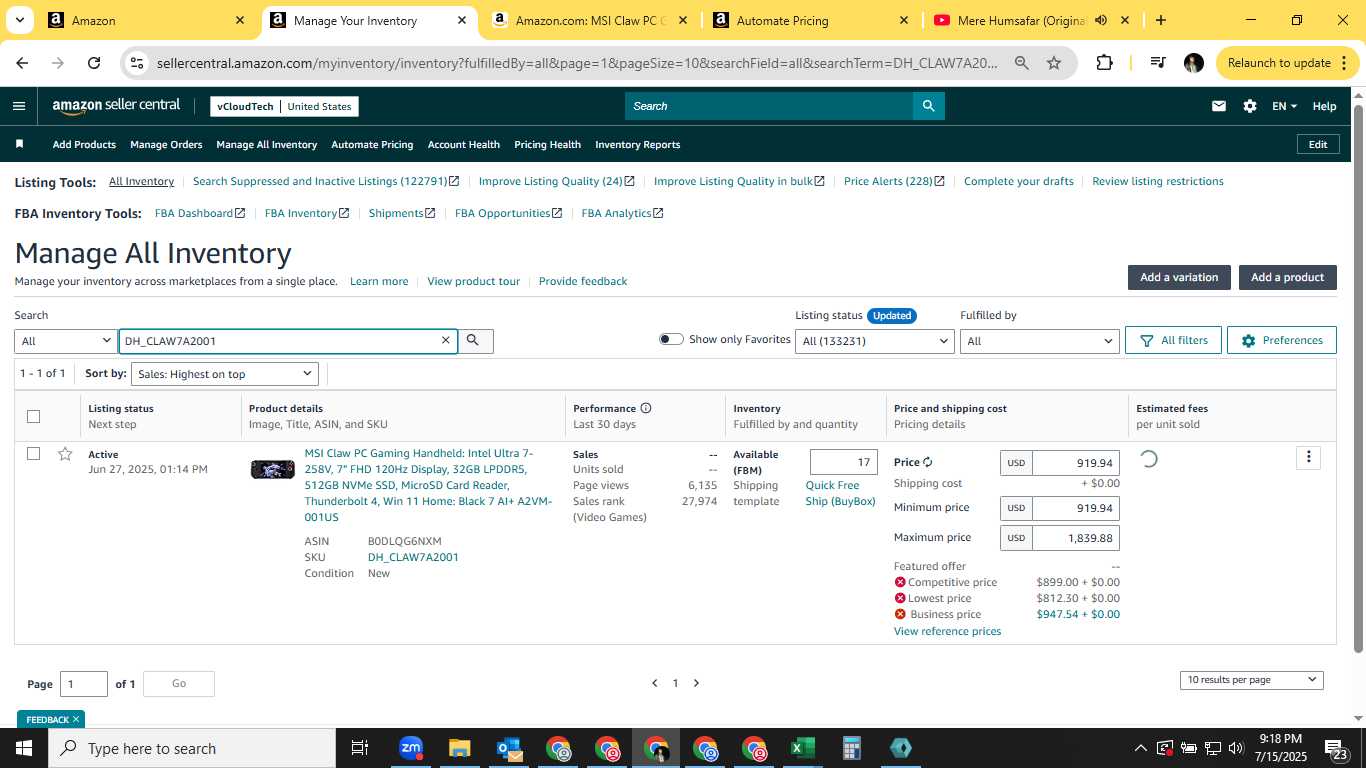Close the FEEDBACK tag
The height and width of the screenshot is (768, 1366).
[75, 719]
